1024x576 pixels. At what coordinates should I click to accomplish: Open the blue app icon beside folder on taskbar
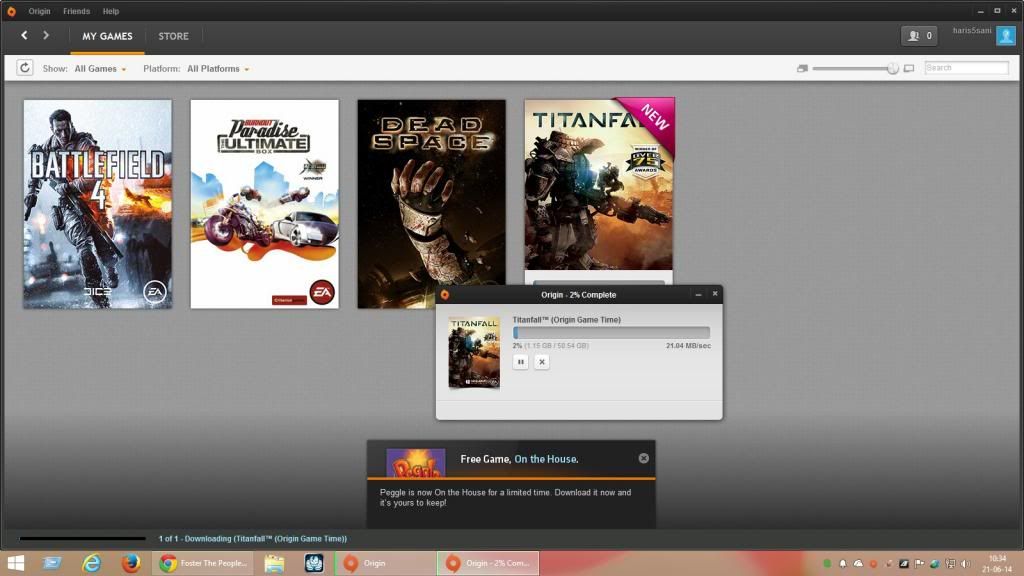(x=314, y=563)
